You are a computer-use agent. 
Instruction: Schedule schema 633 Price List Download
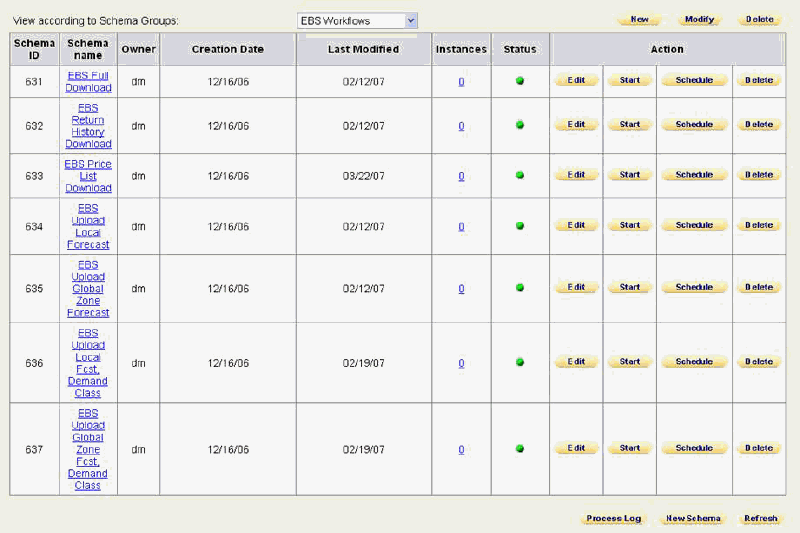coord(694,175)
